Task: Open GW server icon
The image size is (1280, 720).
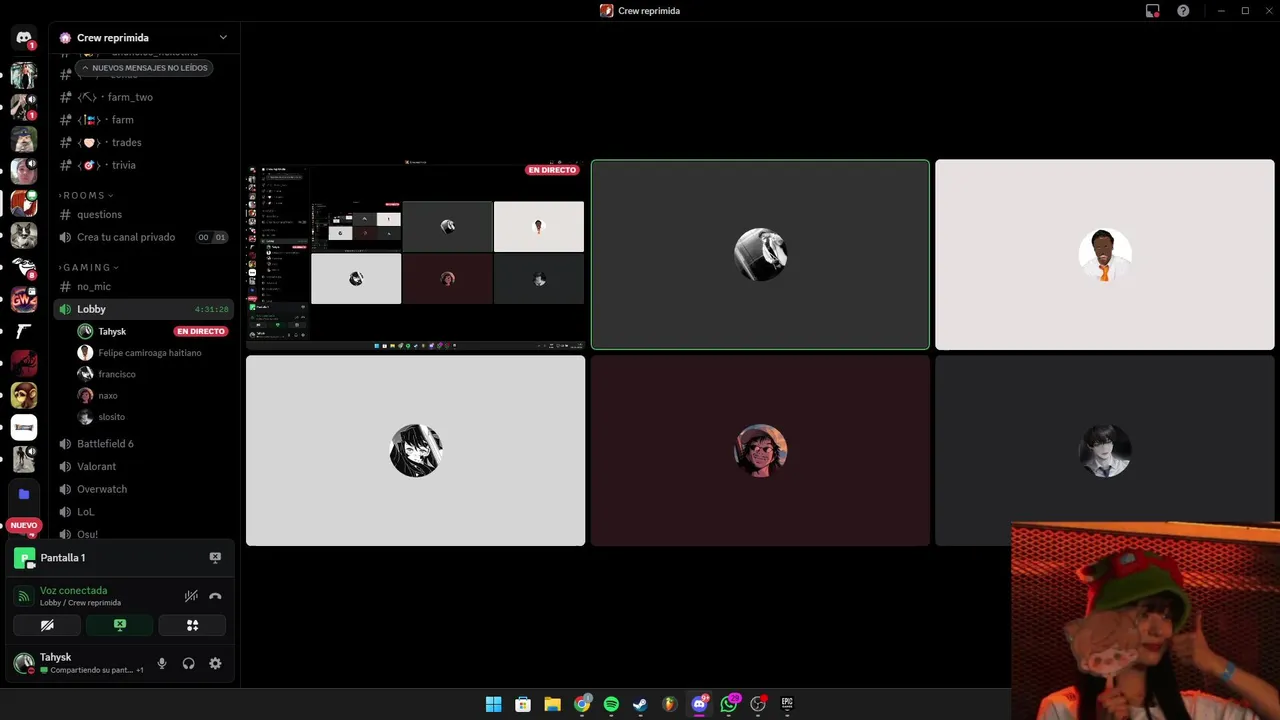Action: click(24, 299)
